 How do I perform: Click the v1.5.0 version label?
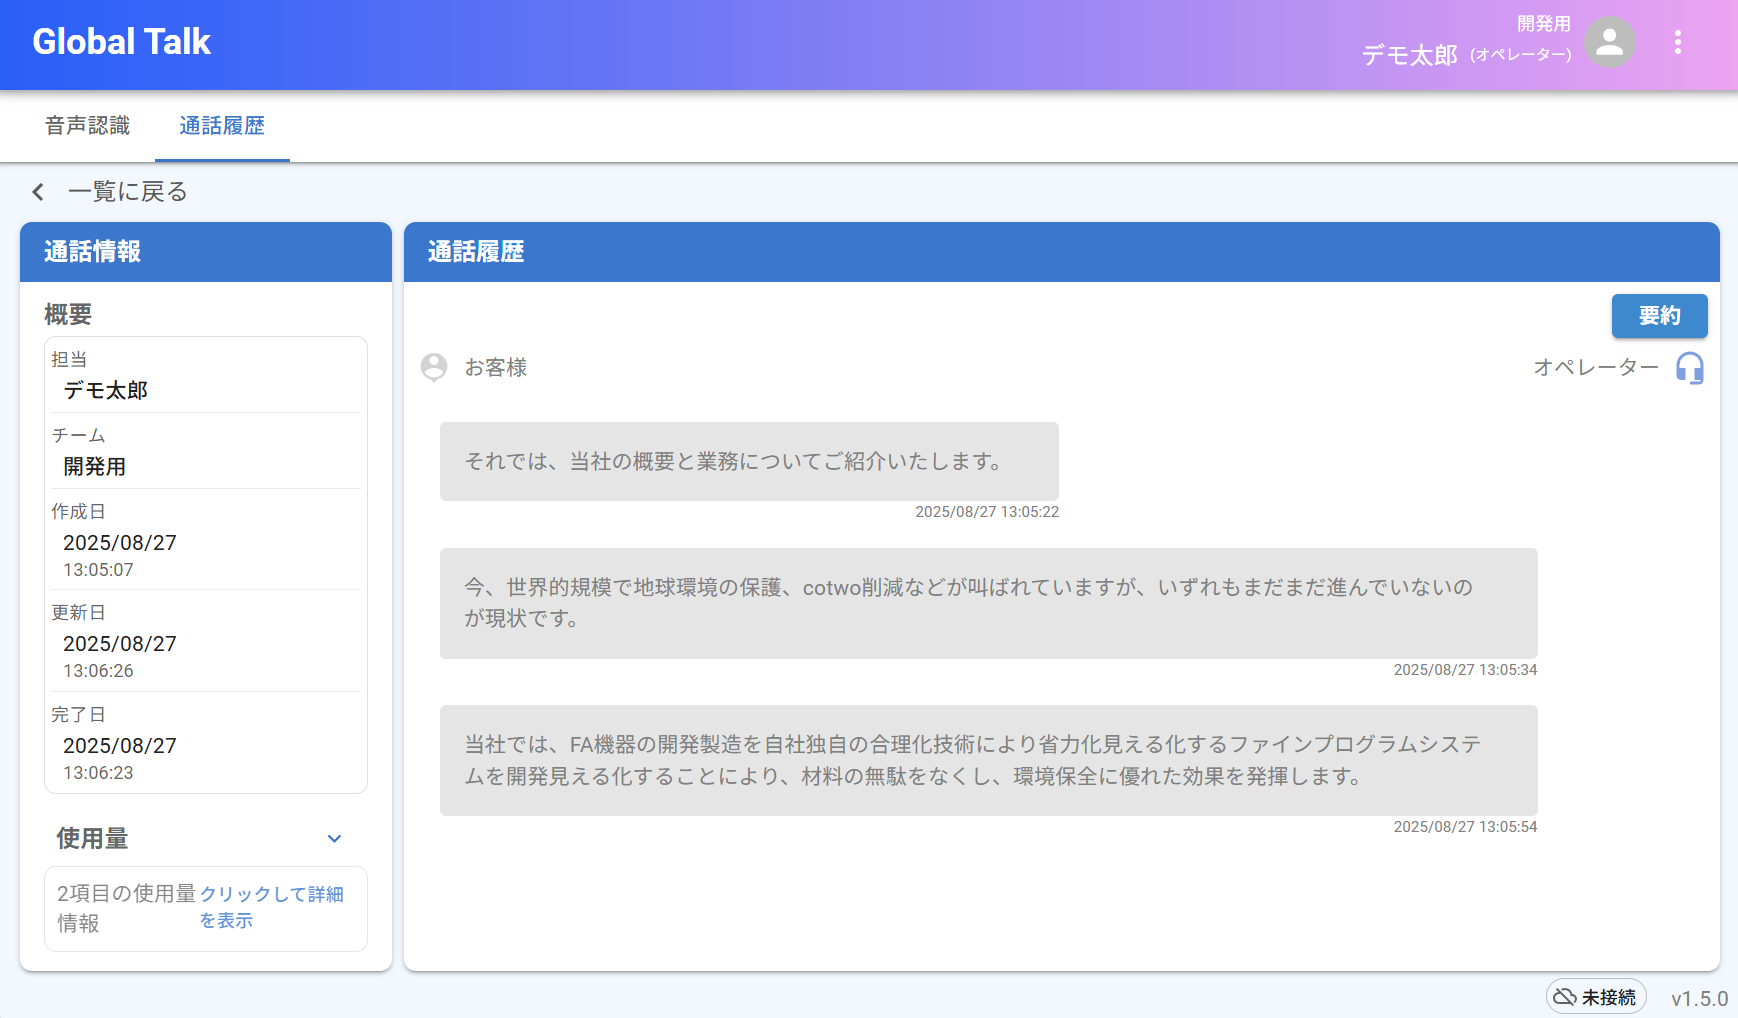click(1699, 998)
